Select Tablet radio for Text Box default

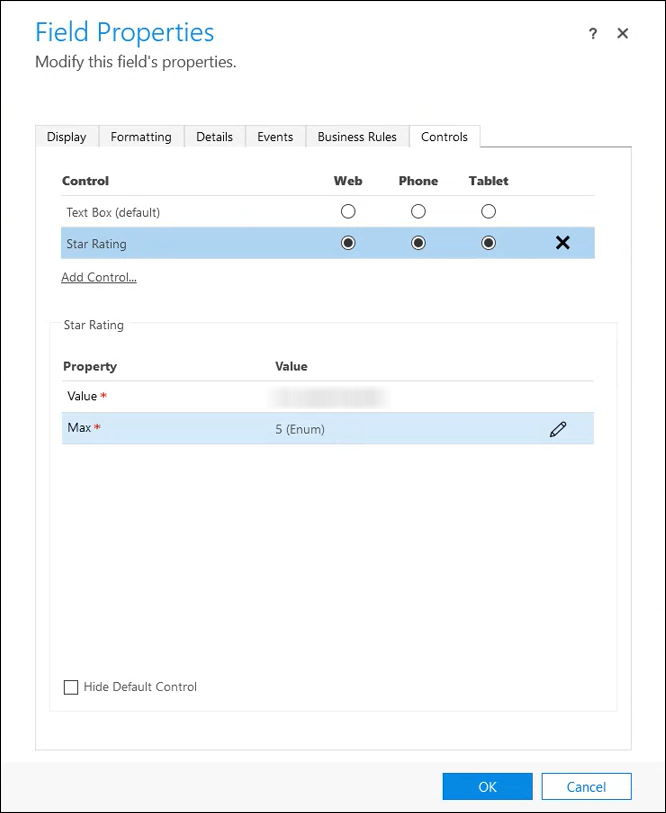pyautogui.click(x=488, y=212)
